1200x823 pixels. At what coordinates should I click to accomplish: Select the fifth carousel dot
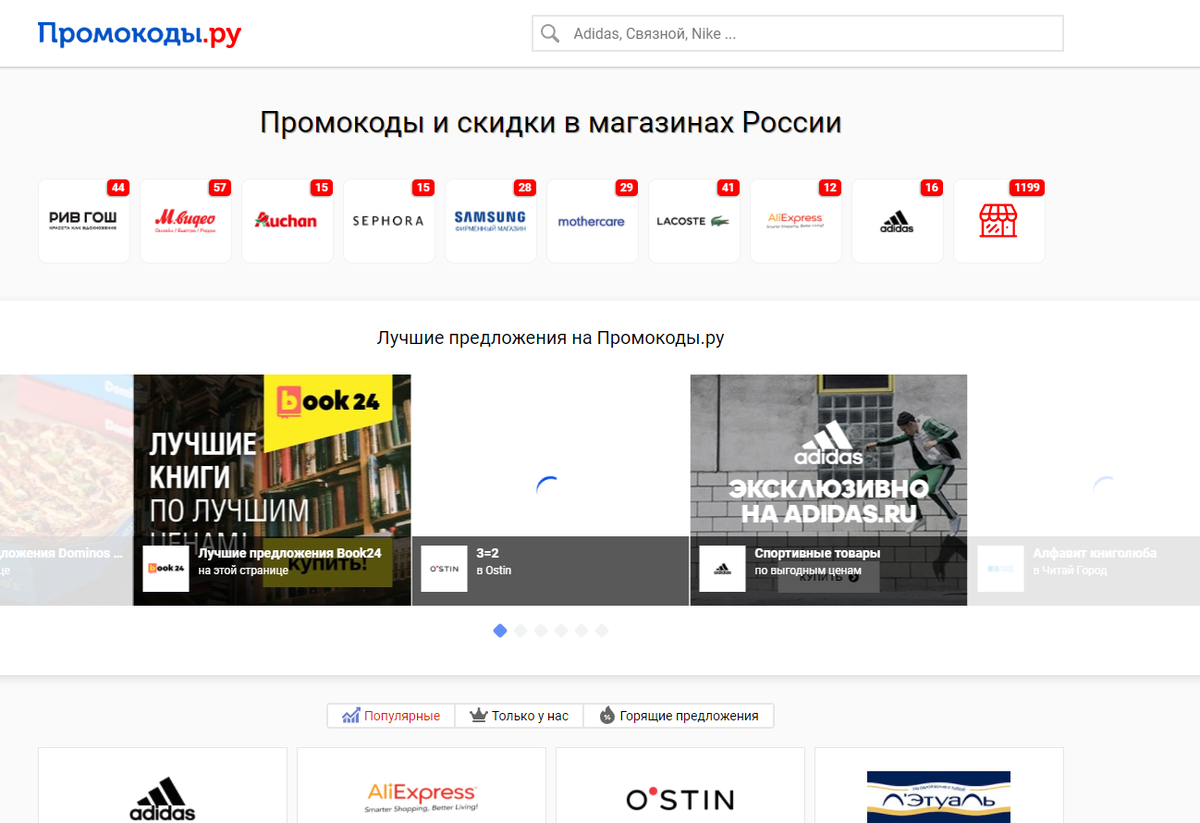(581, 630)
